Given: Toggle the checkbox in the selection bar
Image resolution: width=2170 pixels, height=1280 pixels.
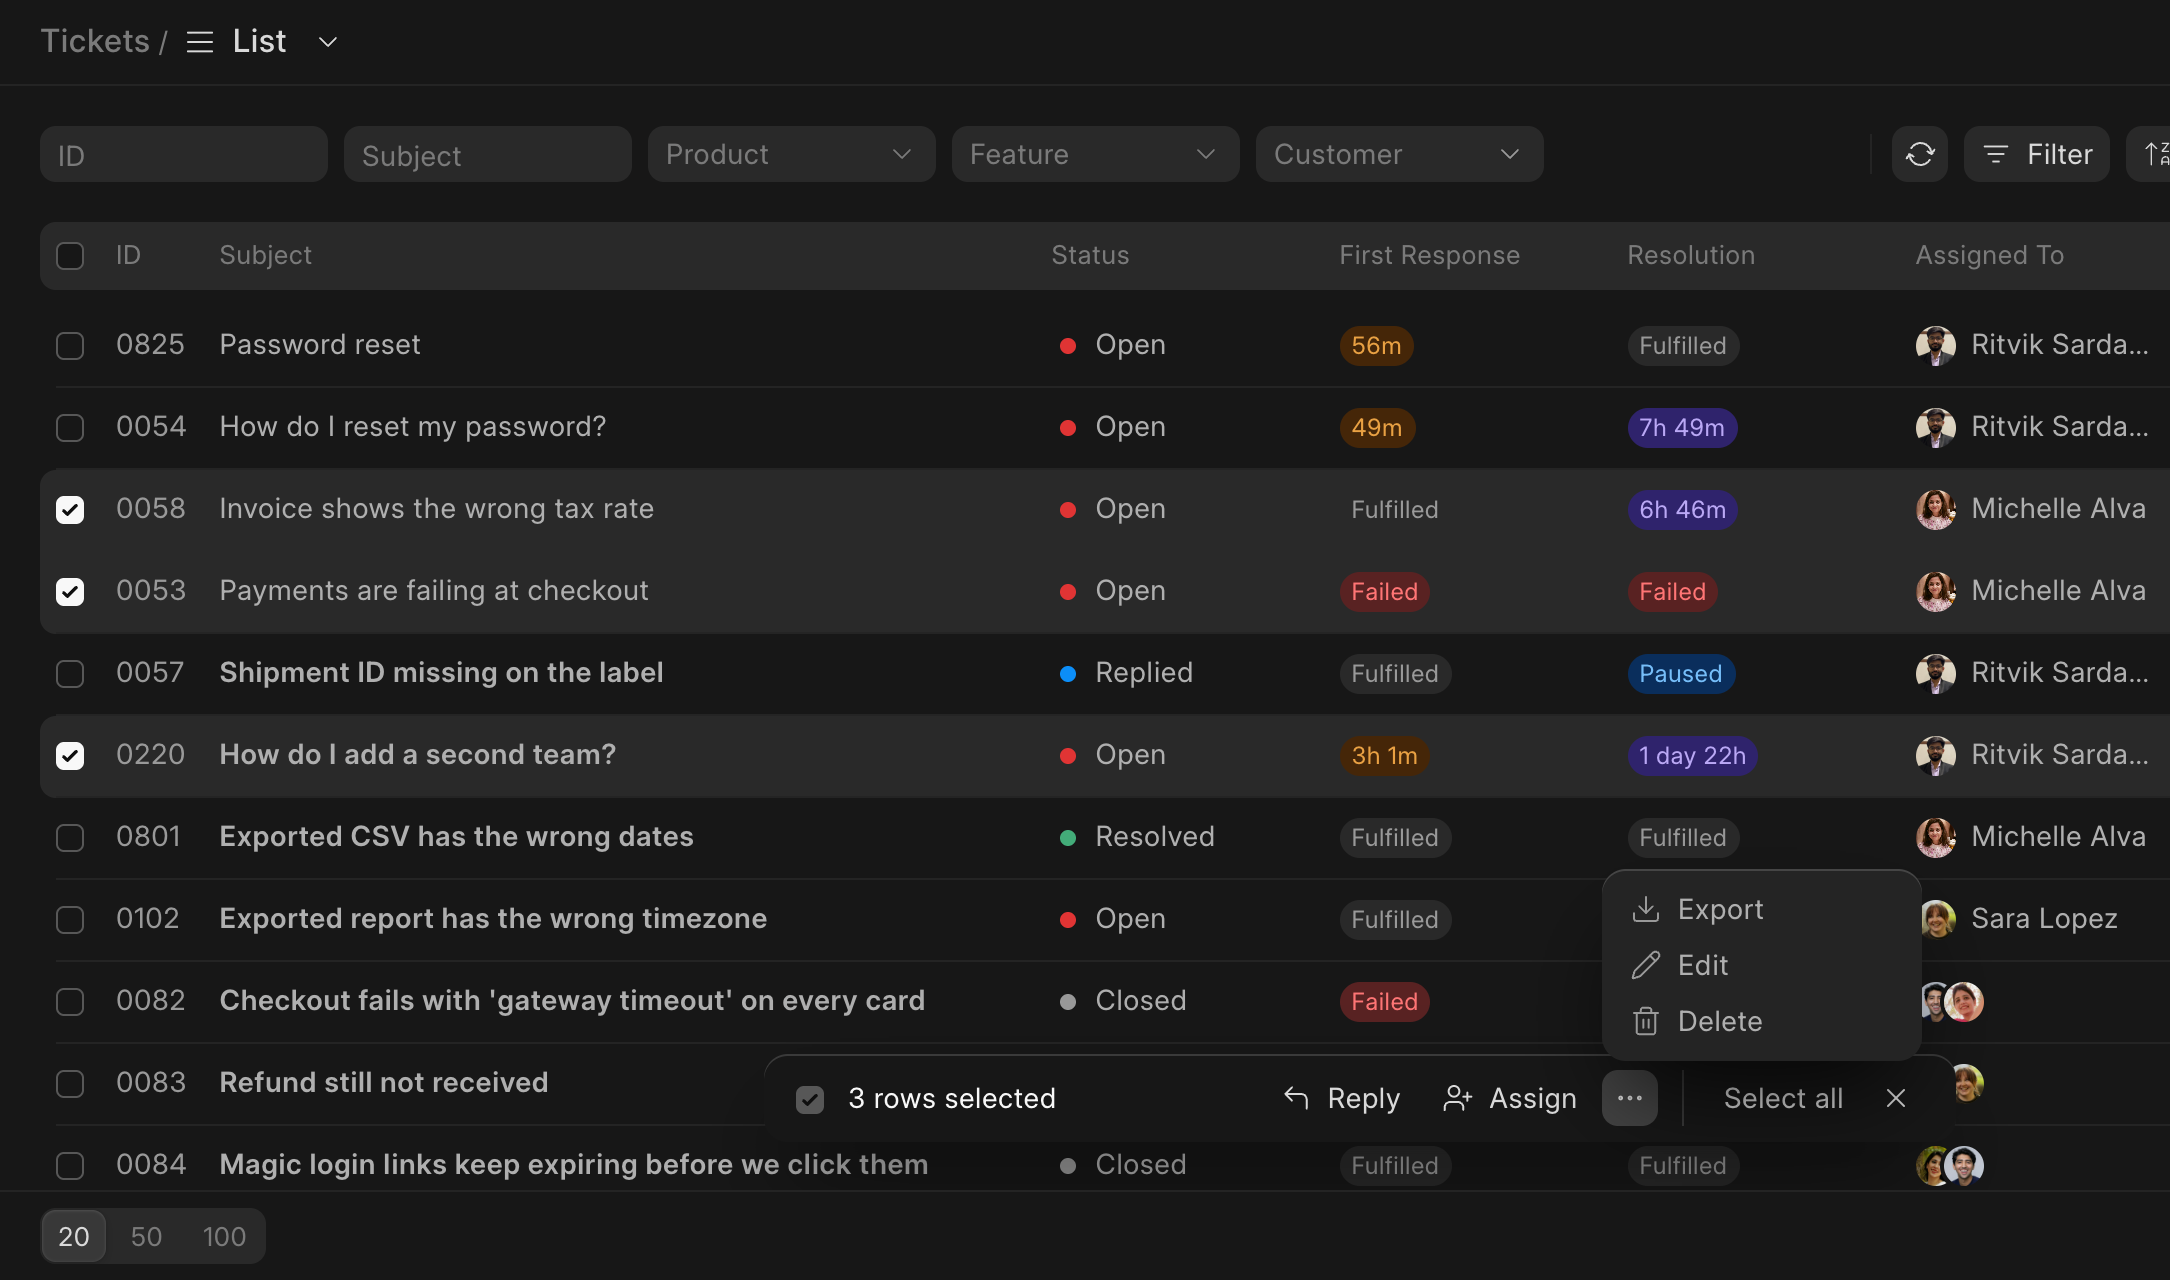Looking at the screenshot, I should click(x=809, y=1099).
